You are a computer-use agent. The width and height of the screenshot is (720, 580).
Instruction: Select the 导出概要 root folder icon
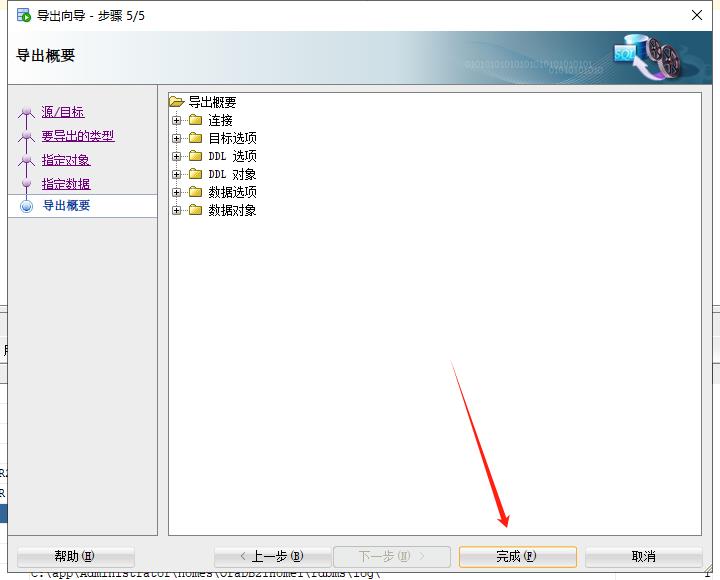click(x=177, y=102)
